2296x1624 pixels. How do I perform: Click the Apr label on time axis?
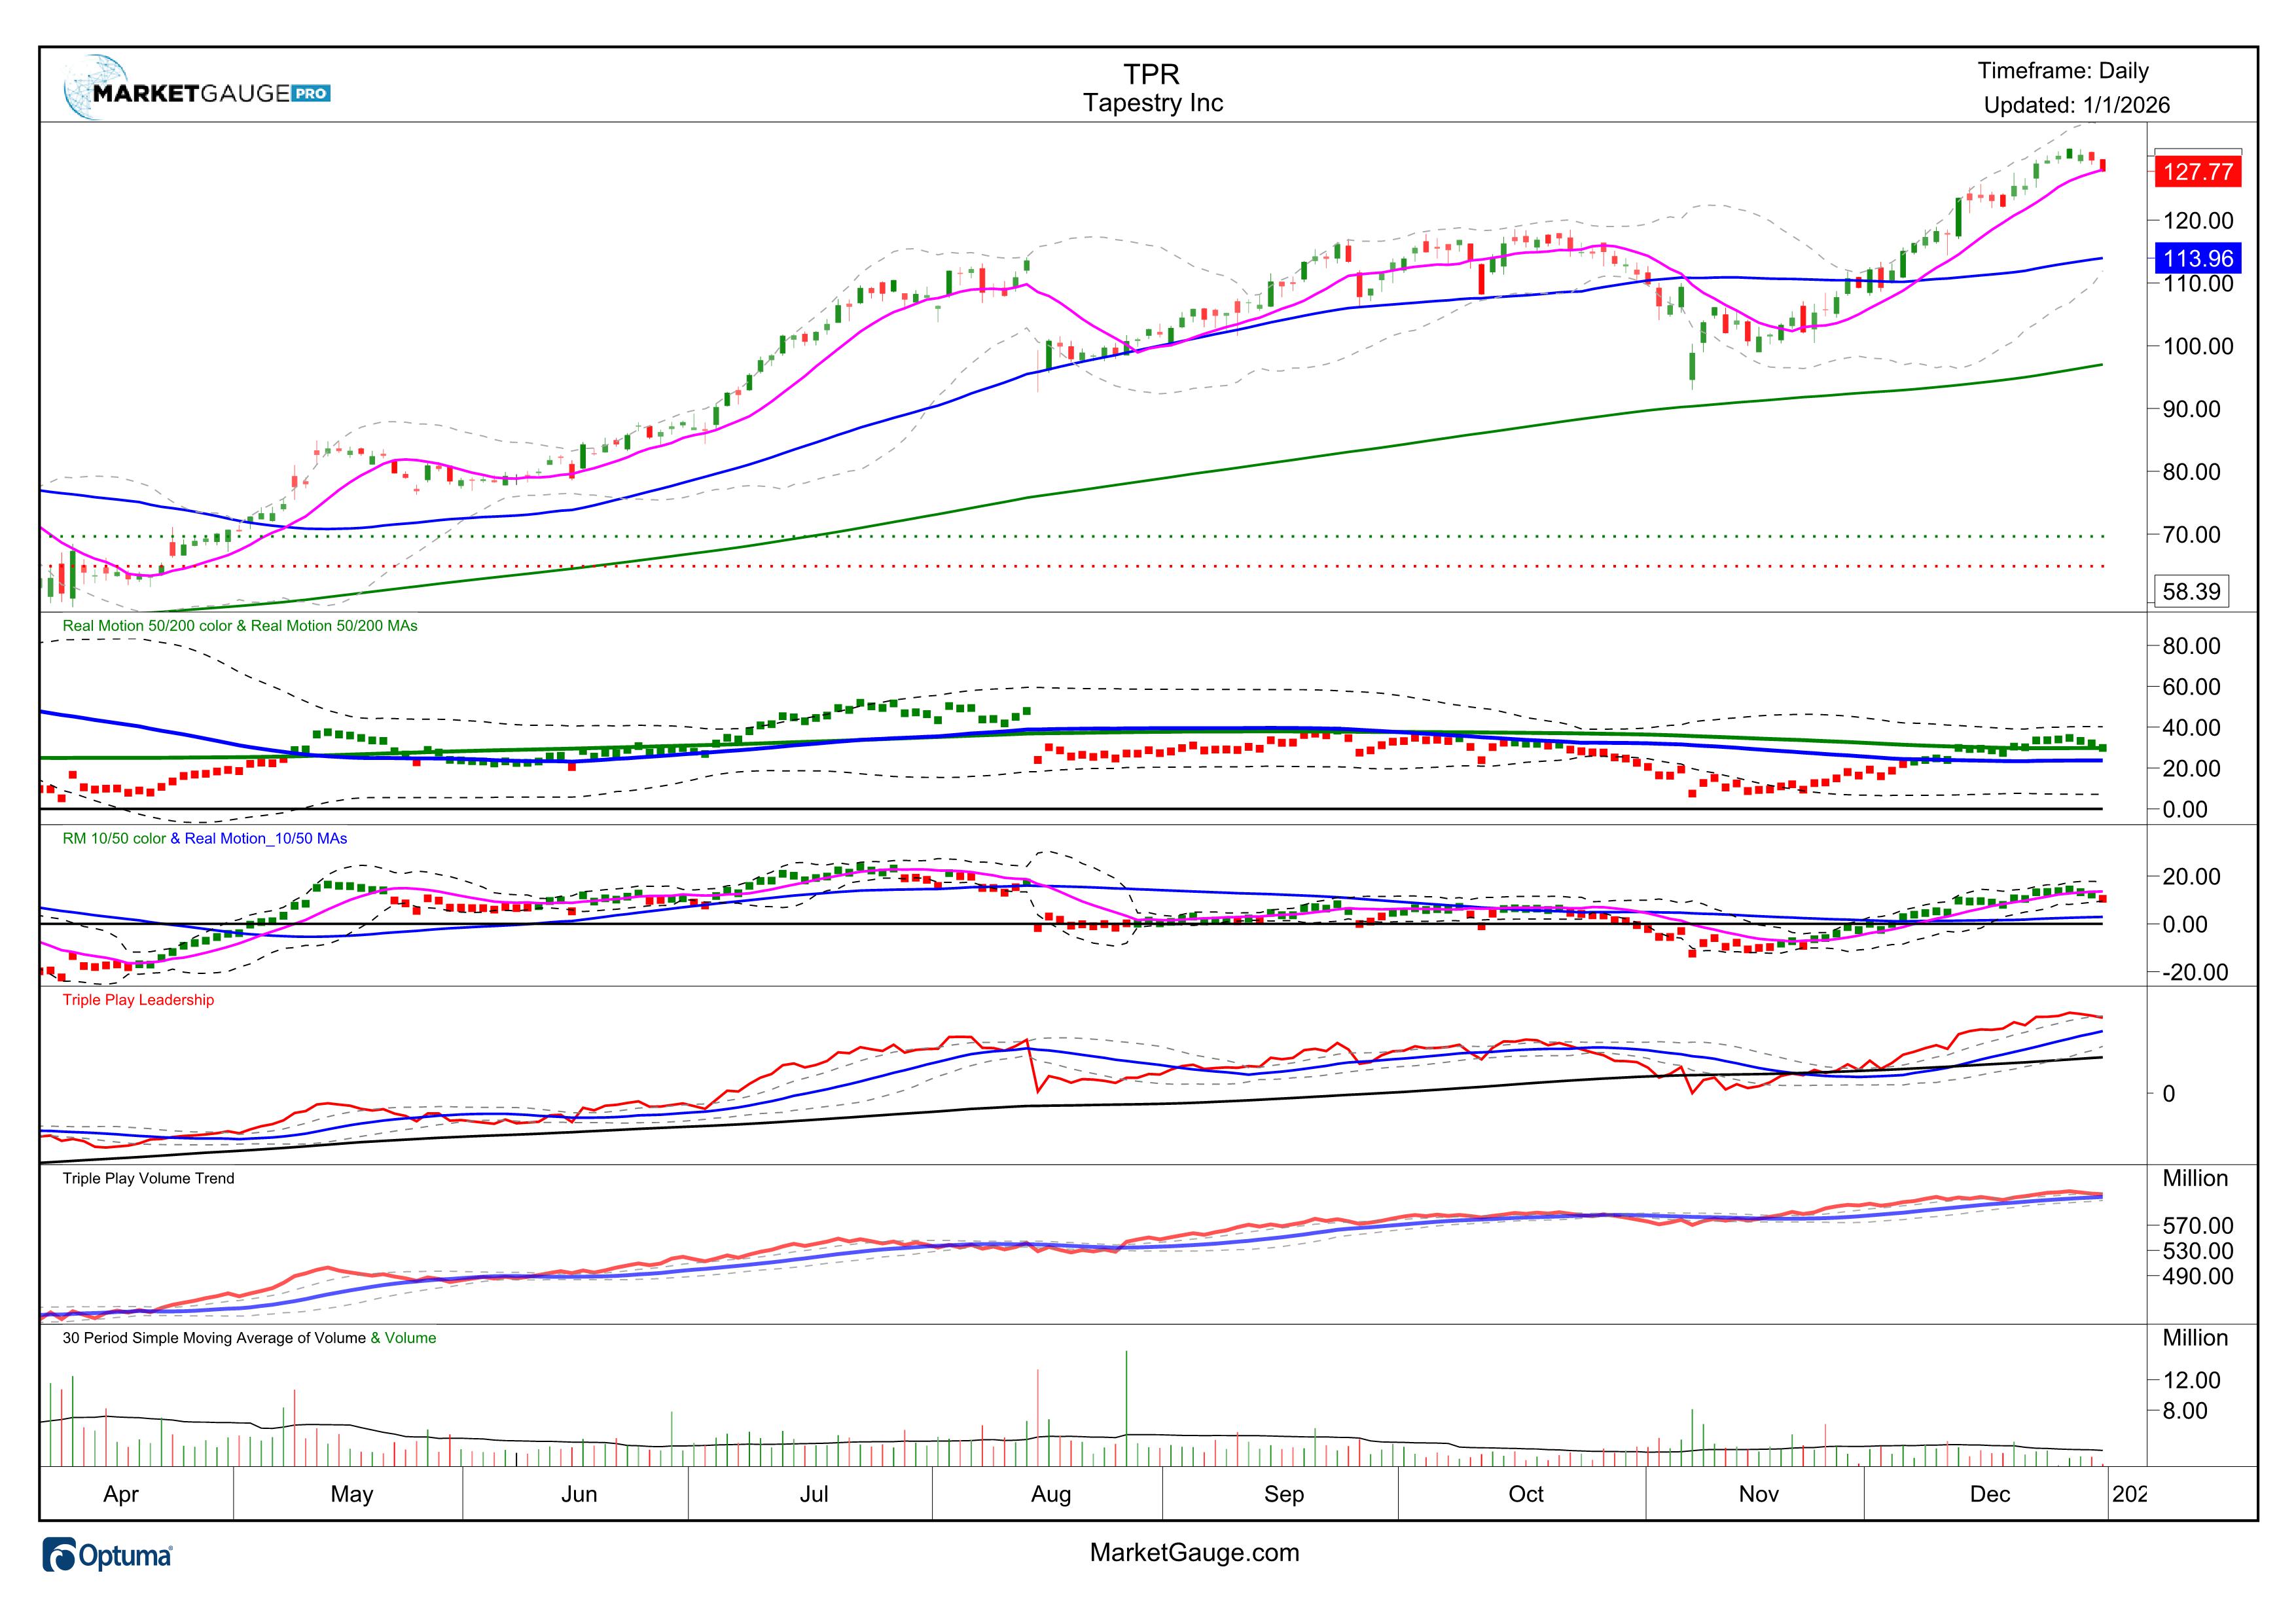(121, 1494)
